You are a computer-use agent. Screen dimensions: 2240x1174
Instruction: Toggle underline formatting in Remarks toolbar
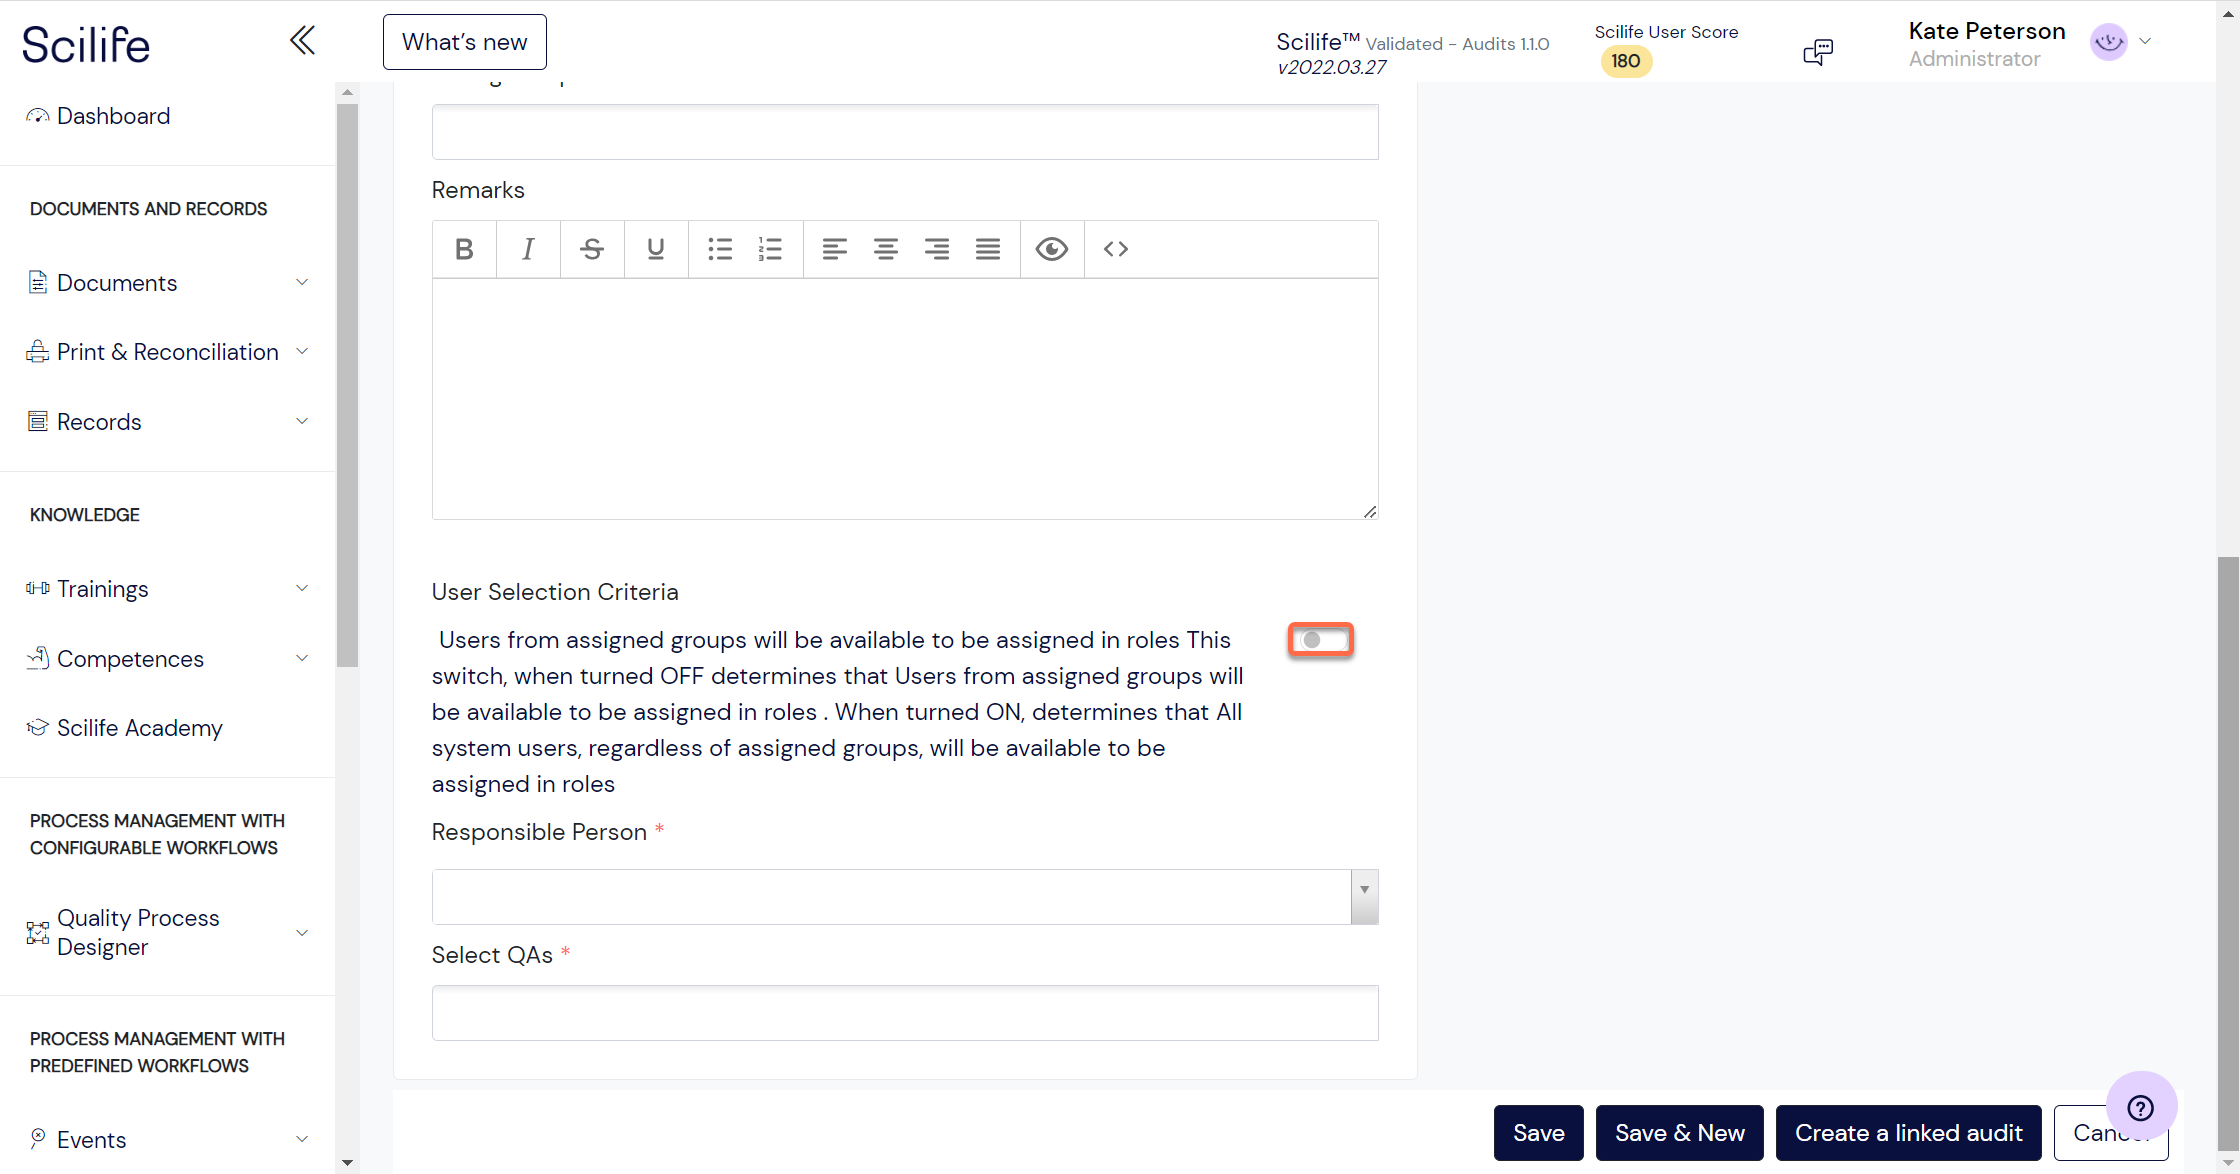click(x=656, y=249)
